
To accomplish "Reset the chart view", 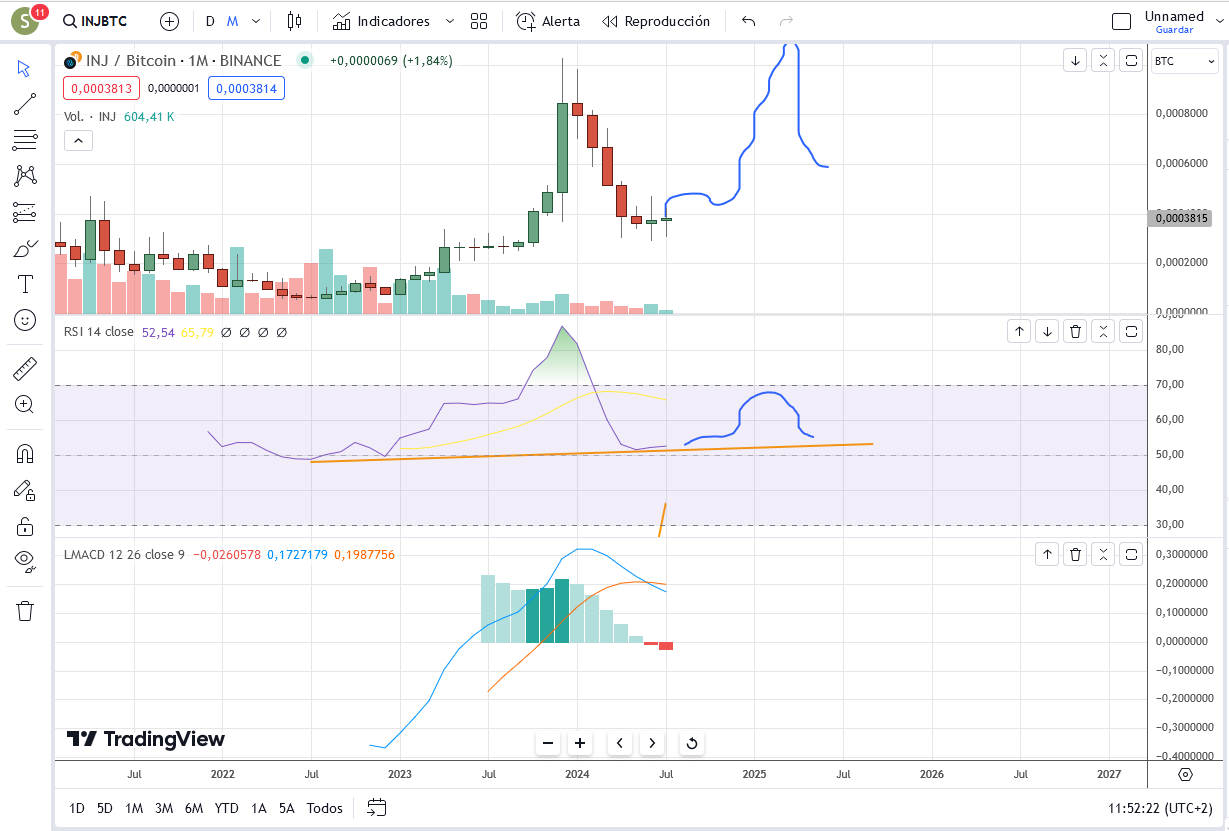I will 691,743.
